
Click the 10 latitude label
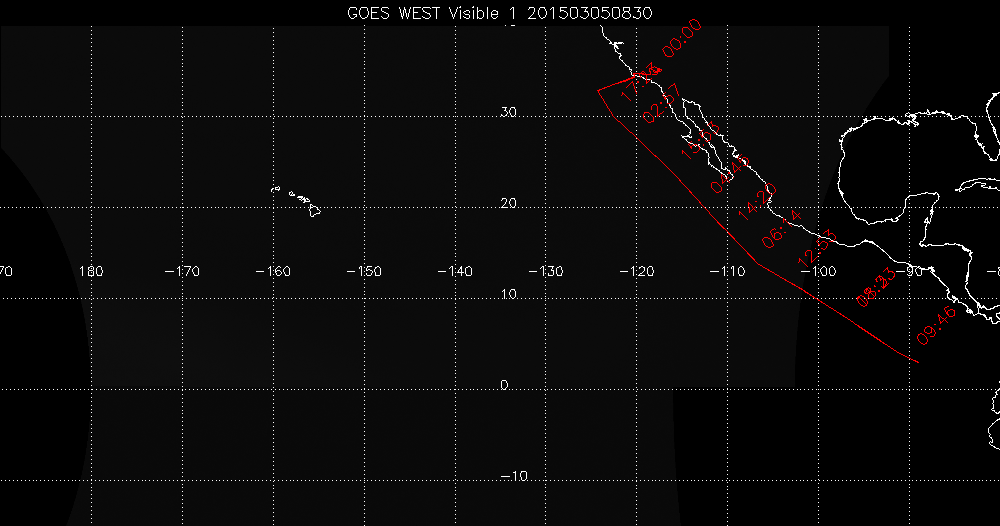(508, 294)
